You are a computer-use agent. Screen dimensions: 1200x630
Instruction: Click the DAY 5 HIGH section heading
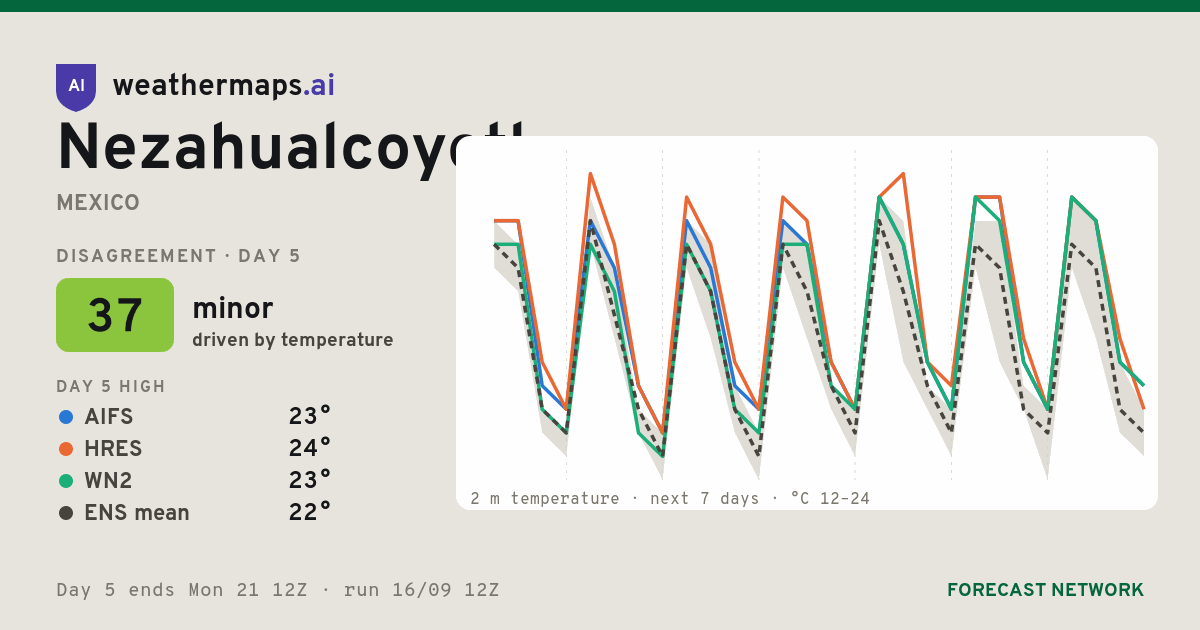point(111,387)
